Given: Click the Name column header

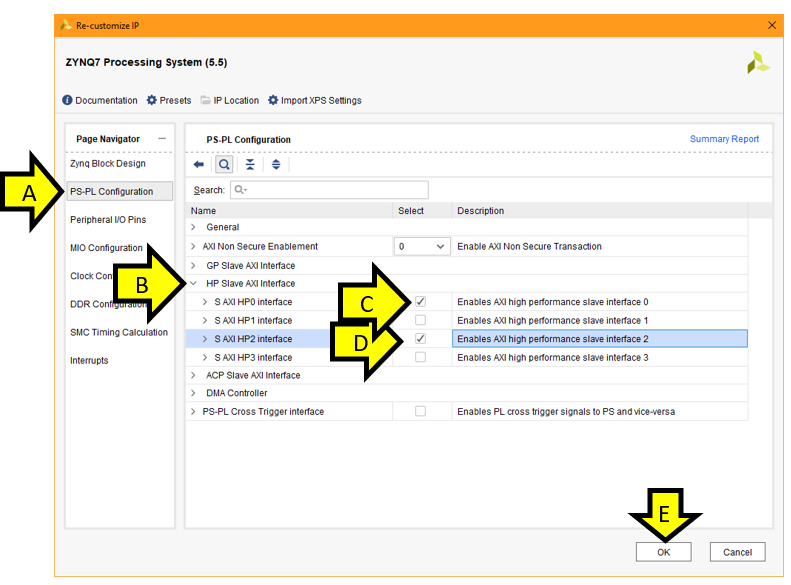Looking at the screenshot, I should (x=289, y=211).
